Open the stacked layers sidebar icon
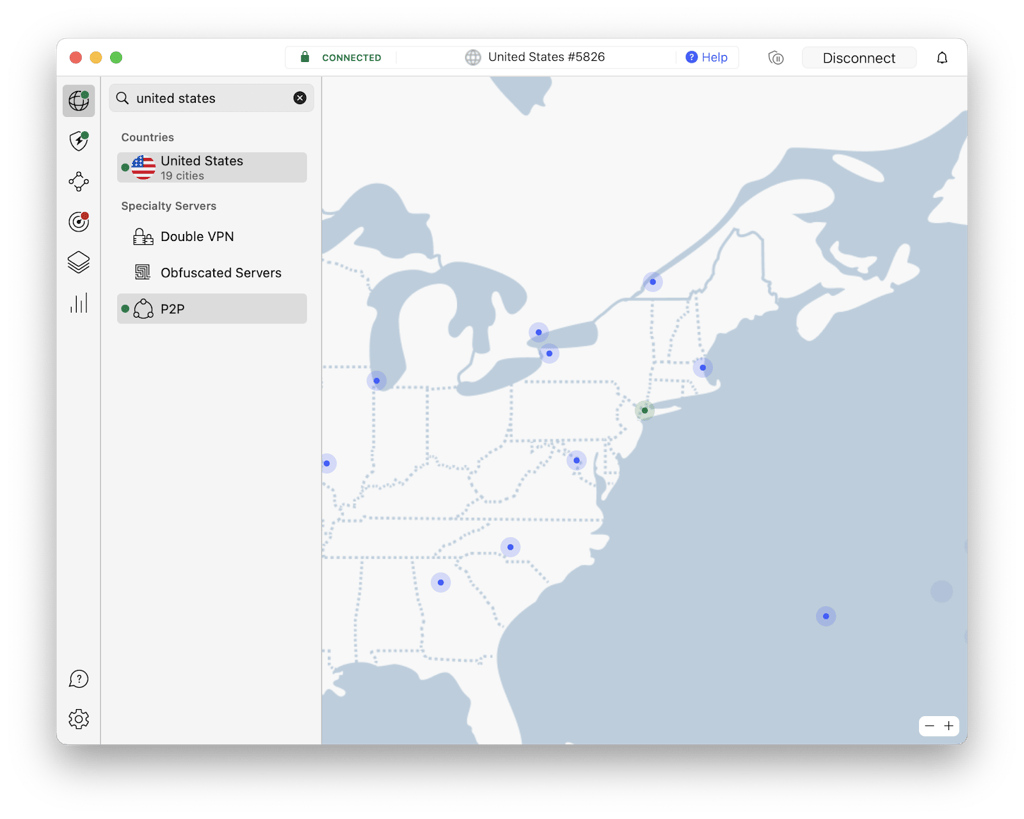This screenshot has width=1024, height=819. [78, 263]
